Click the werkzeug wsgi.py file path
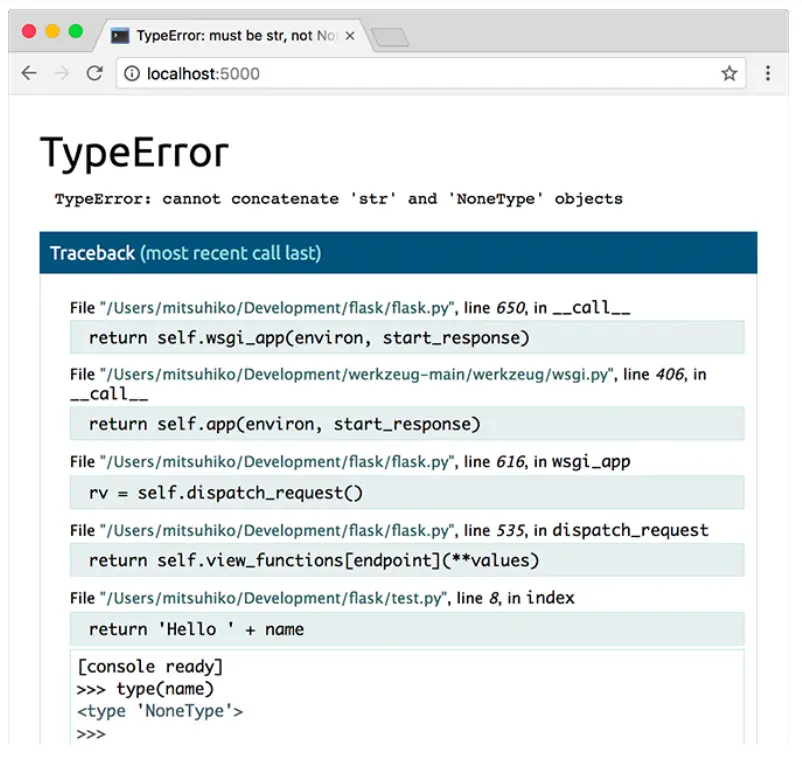 [357, 374]
